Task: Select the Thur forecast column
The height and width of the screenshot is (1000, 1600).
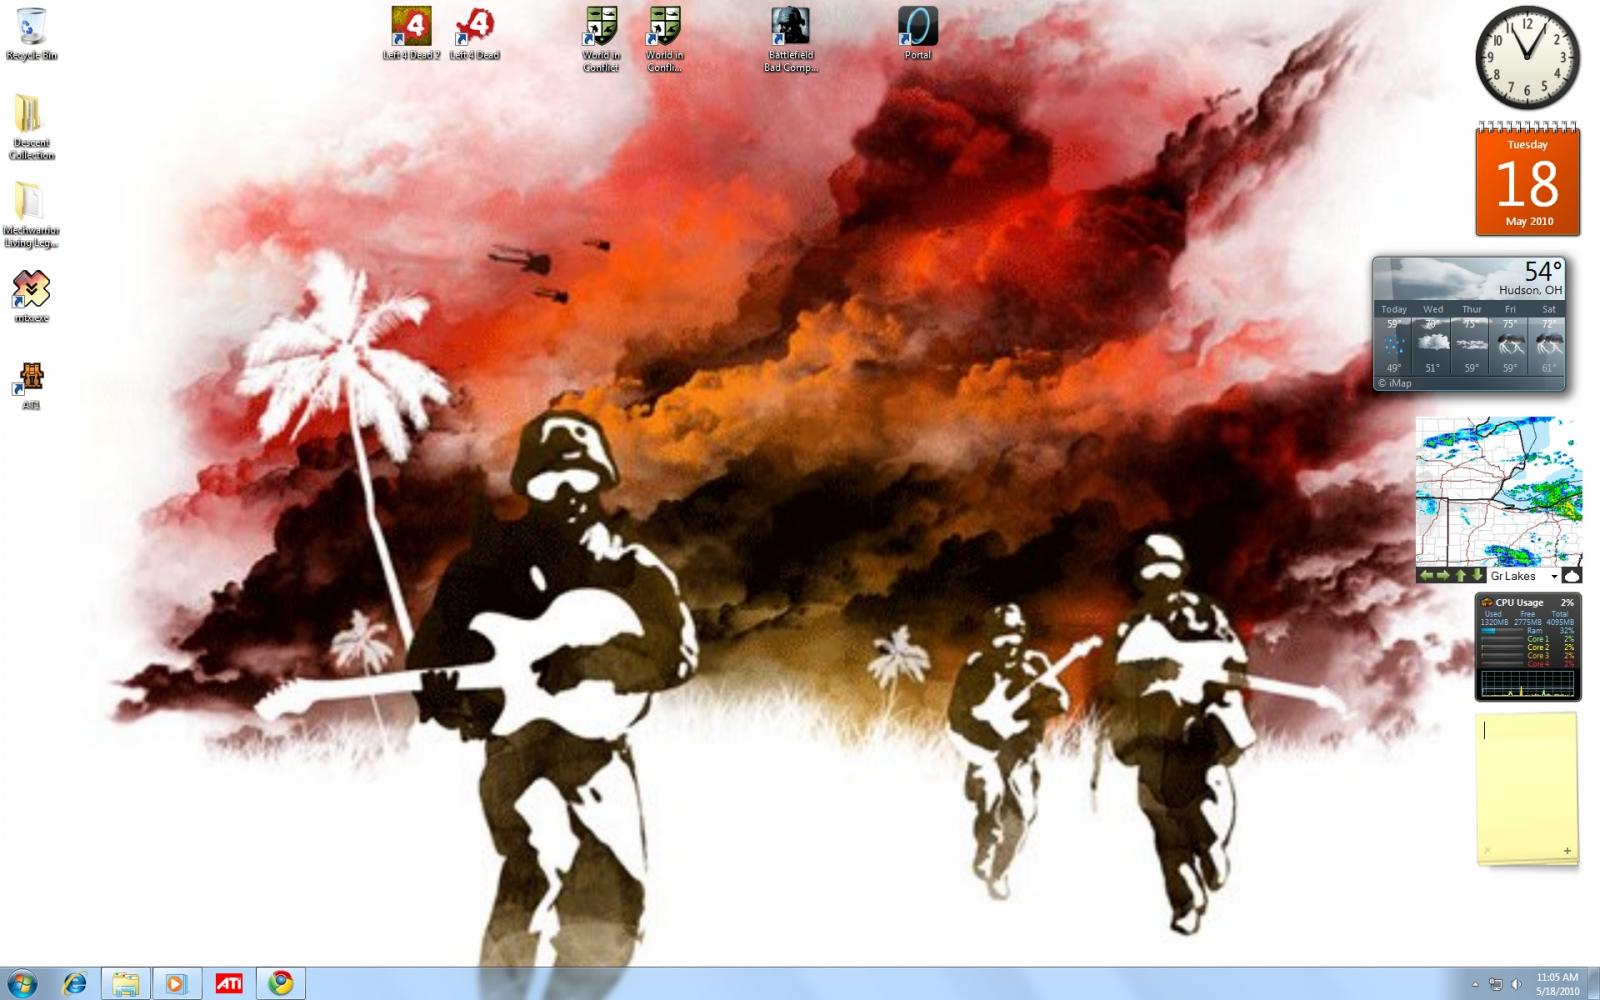Action: point(1471,340)
